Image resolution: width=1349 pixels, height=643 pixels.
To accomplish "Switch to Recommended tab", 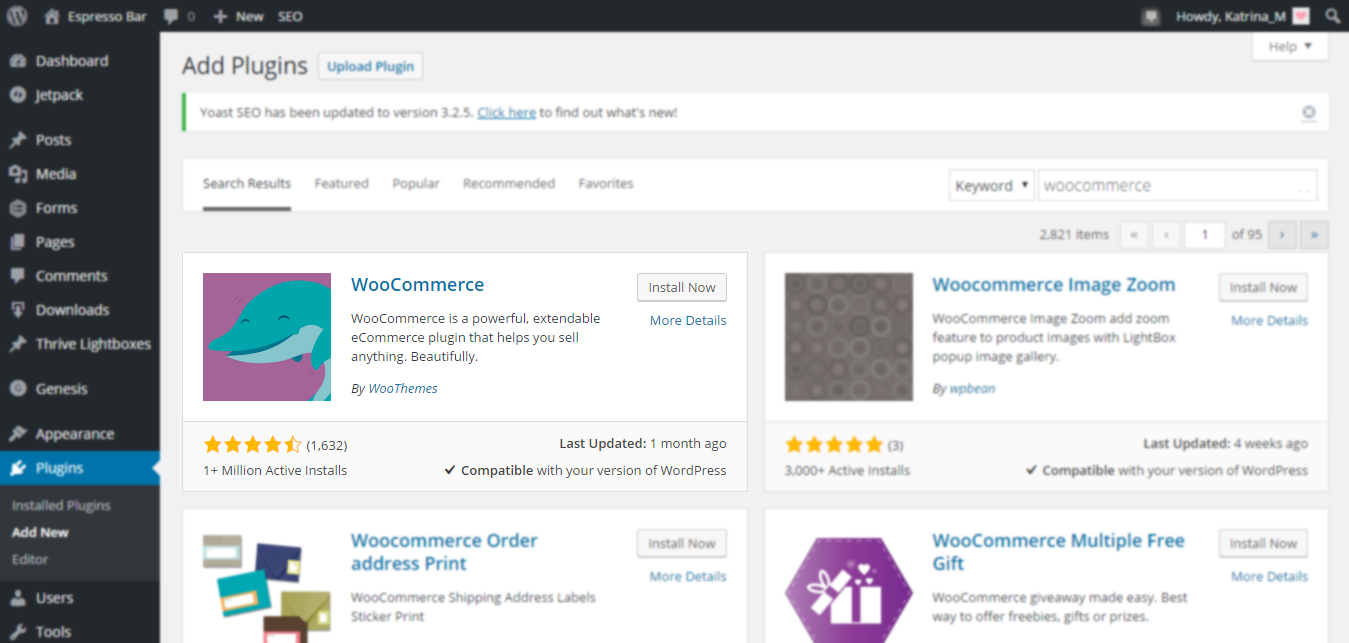I will 509,184.
